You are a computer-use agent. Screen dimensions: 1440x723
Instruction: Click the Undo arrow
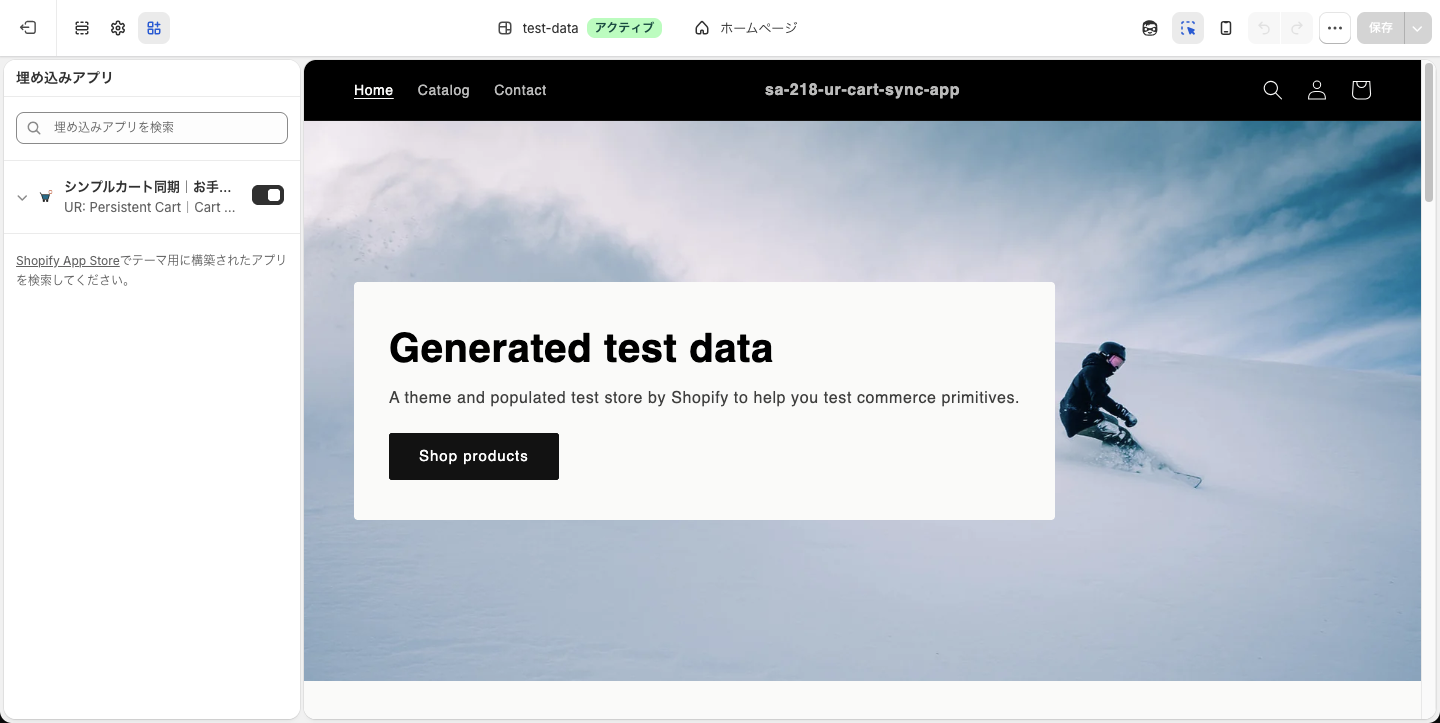(1264, 28)
